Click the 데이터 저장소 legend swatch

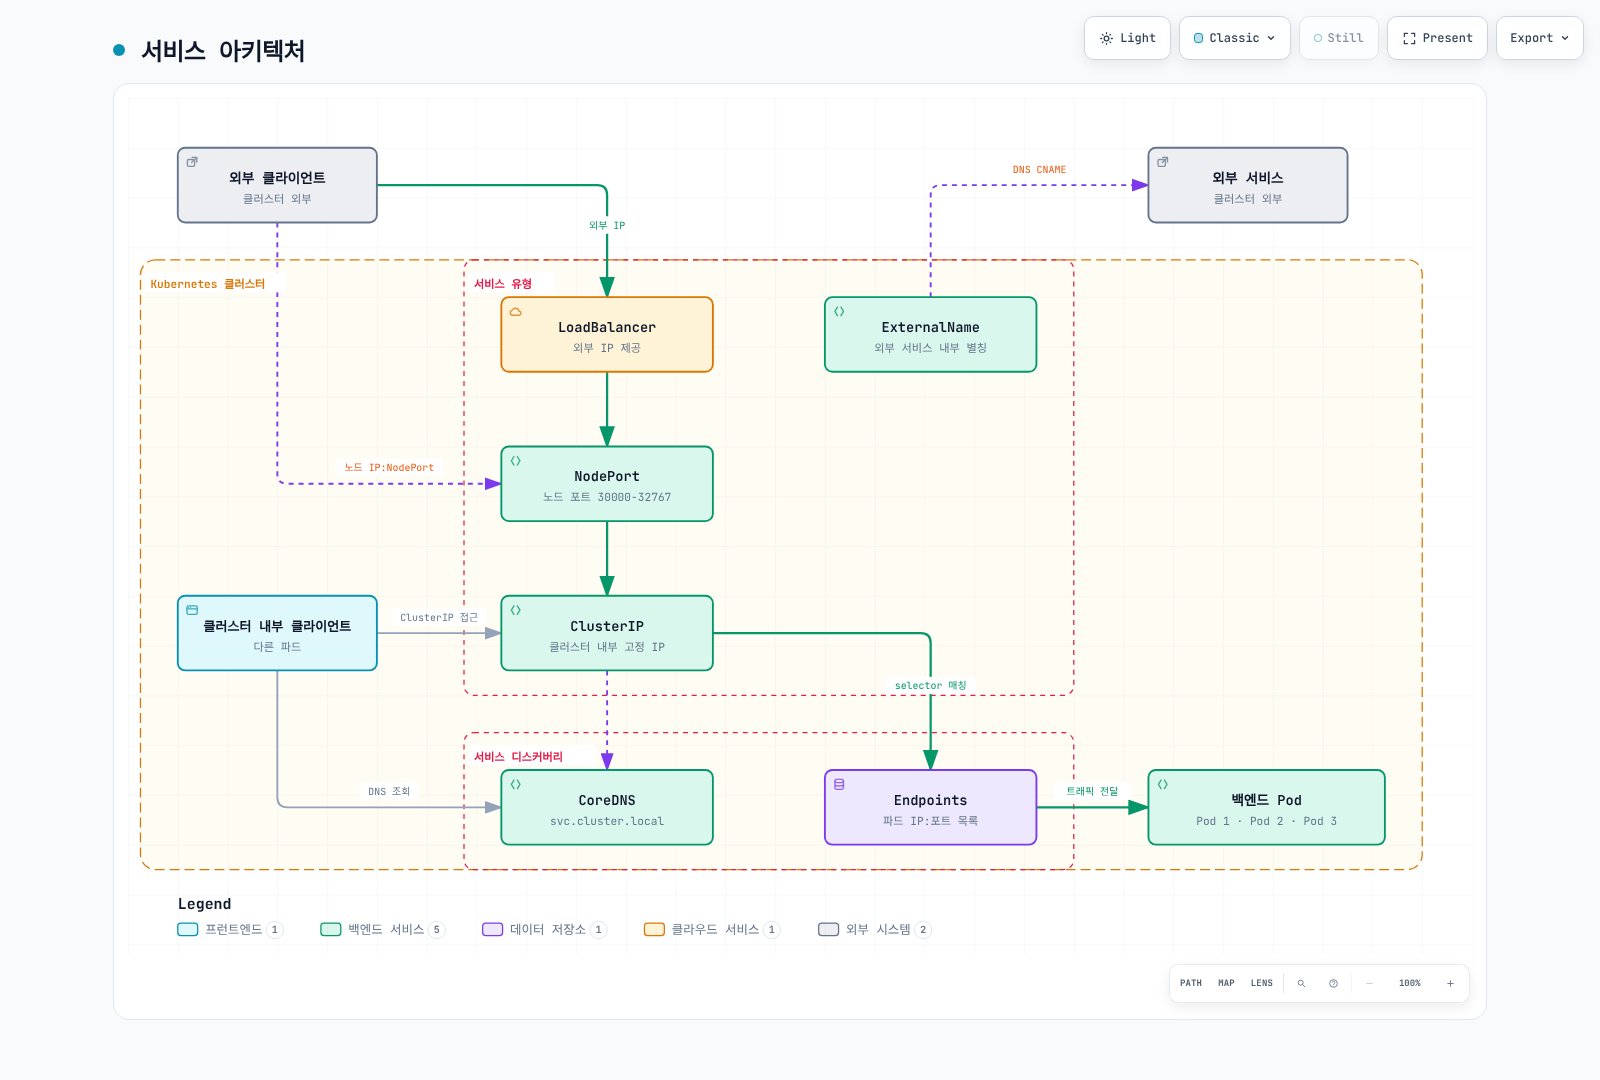492,929
